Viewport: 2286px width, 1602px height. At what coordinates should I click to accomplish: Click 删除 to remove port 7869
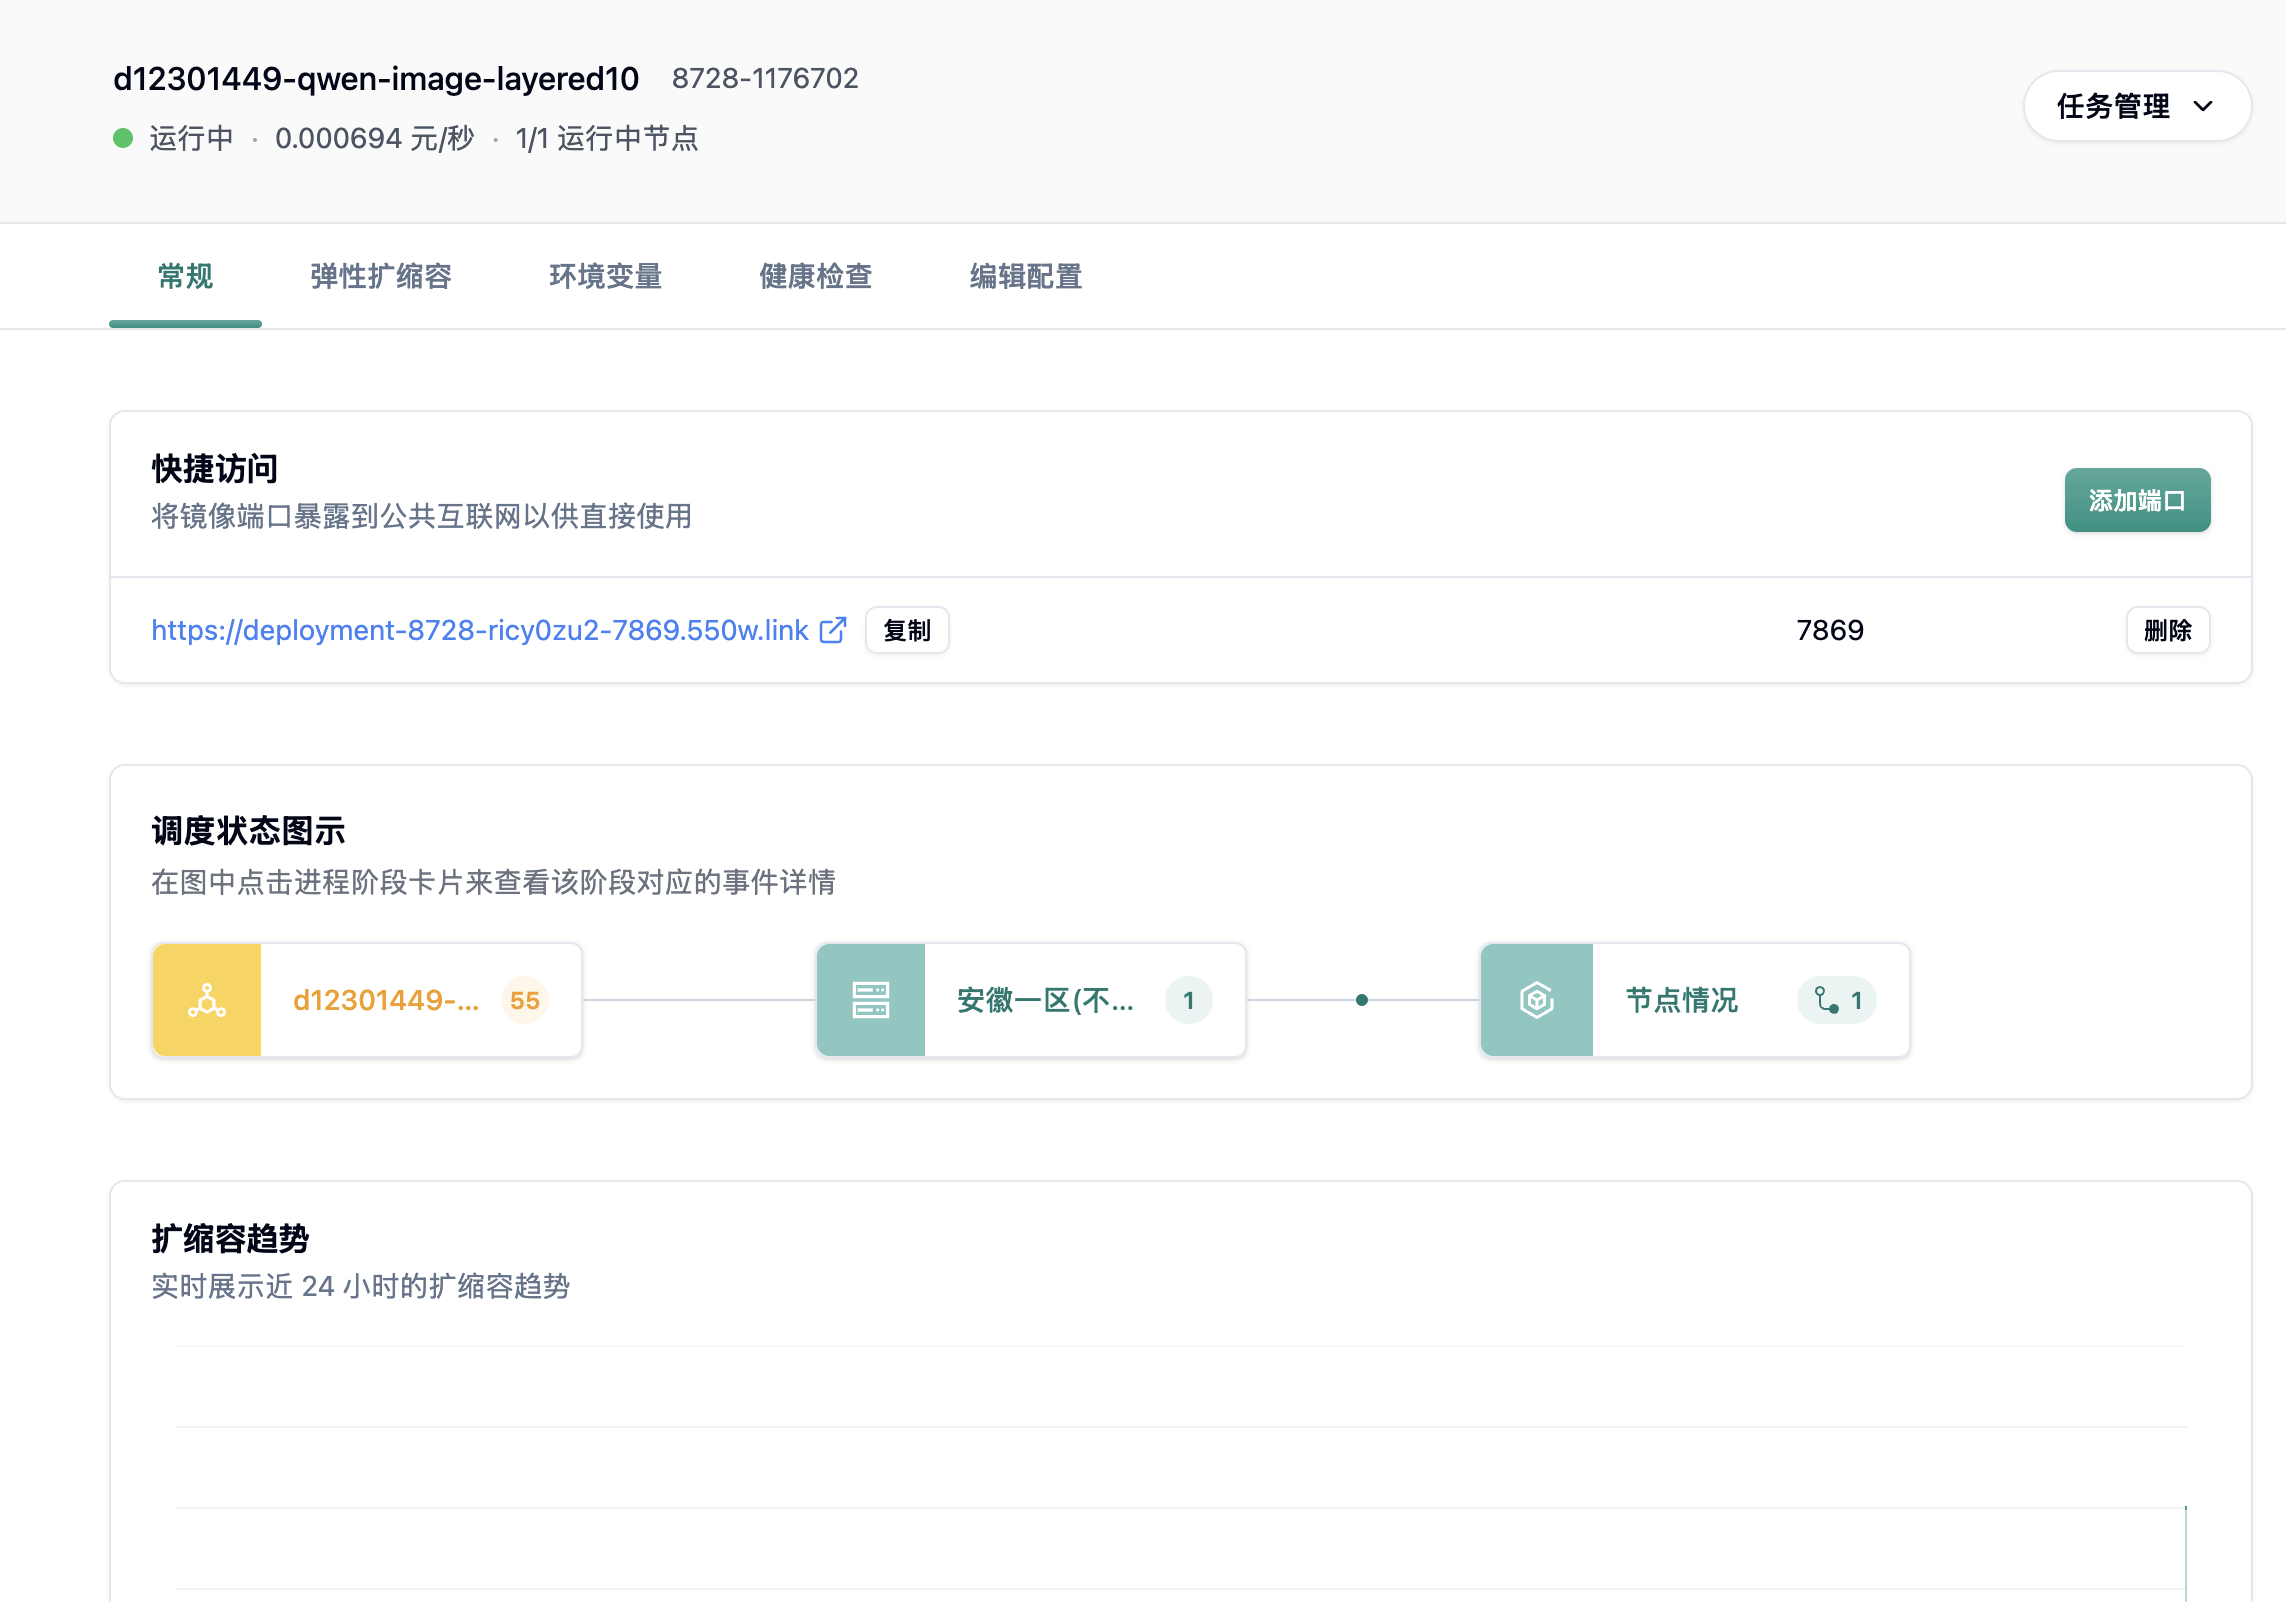pyautogui.click(x=2167, y=630)
